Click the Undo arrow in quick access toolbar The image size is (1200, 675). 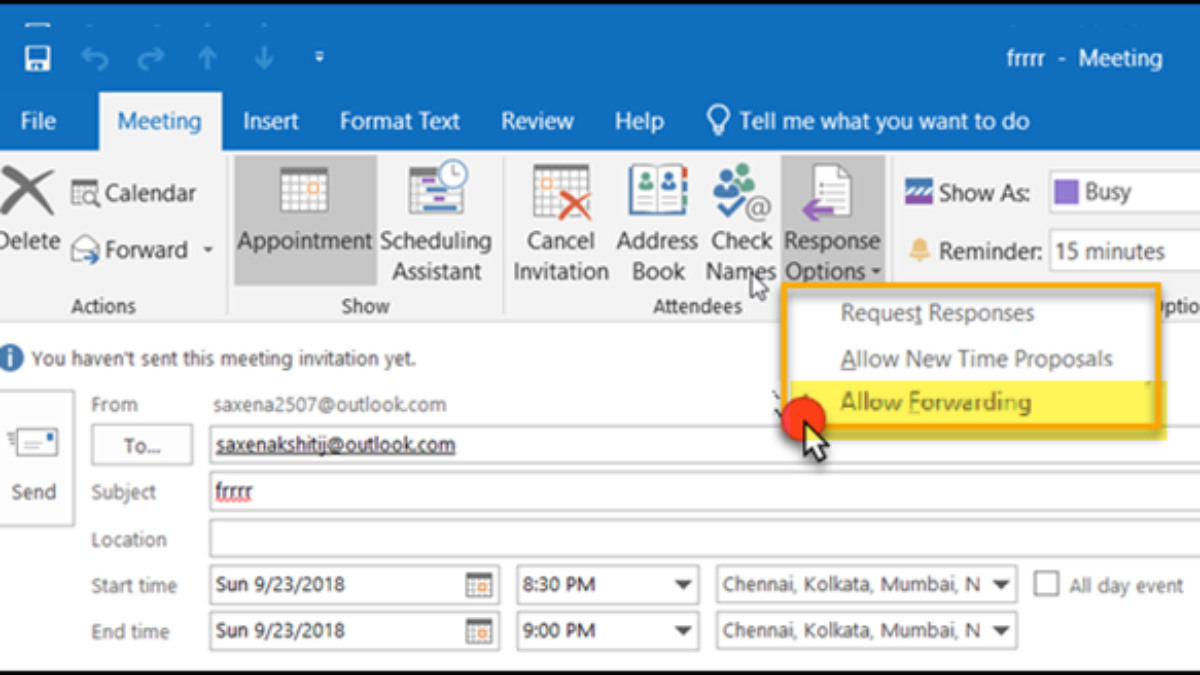pos(95,59)
